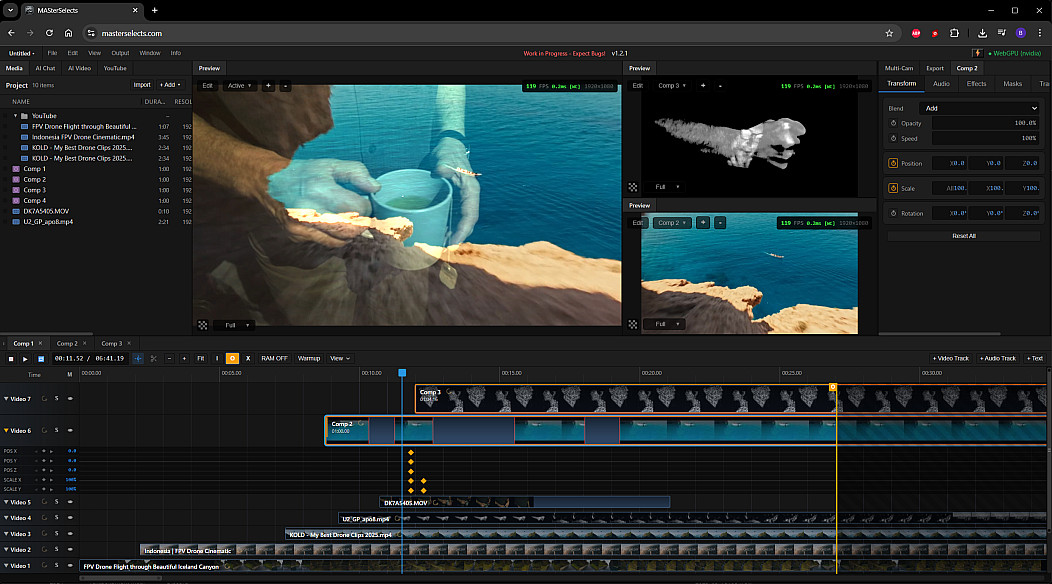Click the Rotation stopwatch icon
This screenshot has height=584, width=1052.
coord(893,213)
